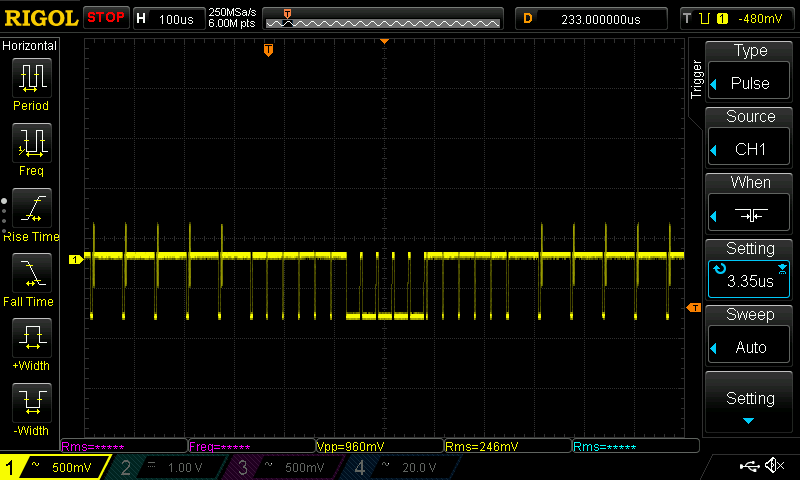The height and width of the screenshot is (480, 800).
Task: Open the bottom Setting submenu
Action: [x=750, y=403]
